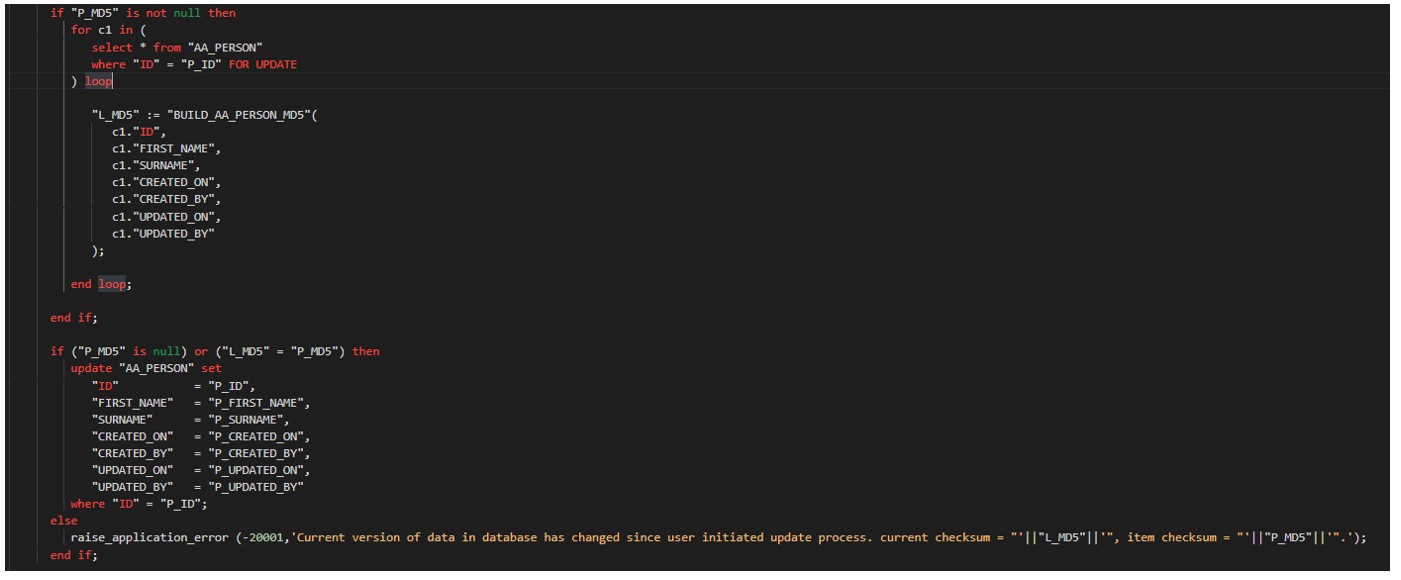This screenshot has height=580, width=1401.
Task: Click 'raise_application_error' procedure call
Action: pos(149,538)
